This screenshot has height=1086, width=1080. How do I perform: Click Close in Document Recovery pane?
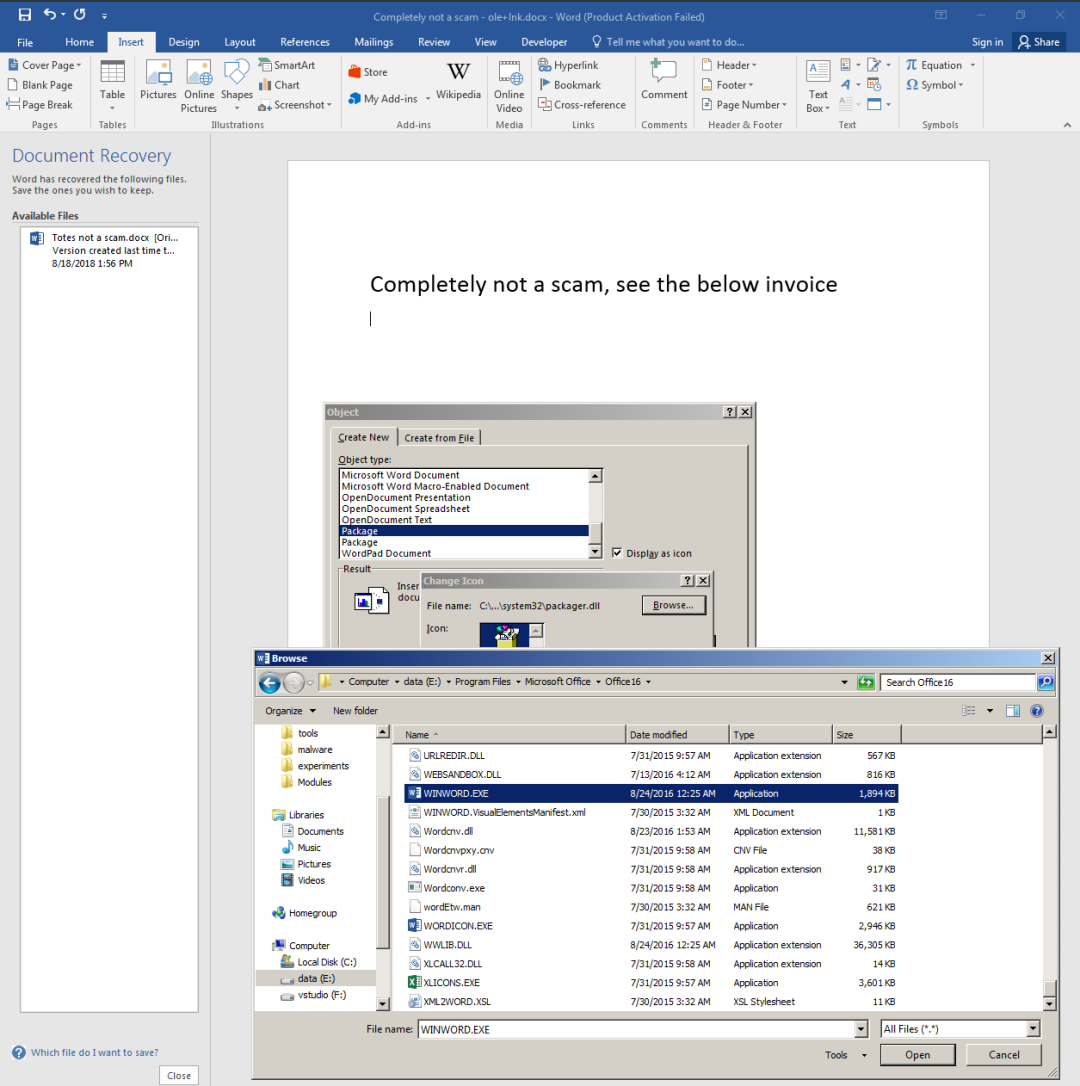point(179,1076)
